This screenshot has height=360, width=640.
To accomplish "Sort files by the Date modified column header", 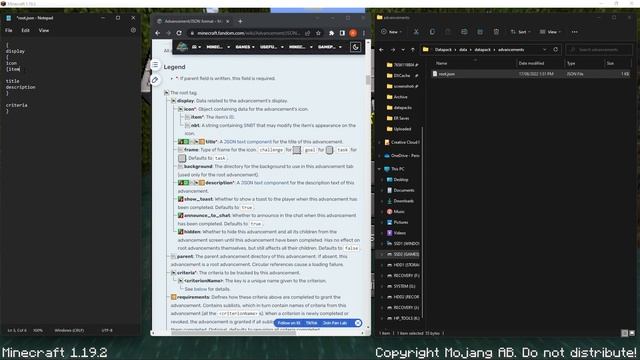I will pyautogui.click(x=540, y=63).
